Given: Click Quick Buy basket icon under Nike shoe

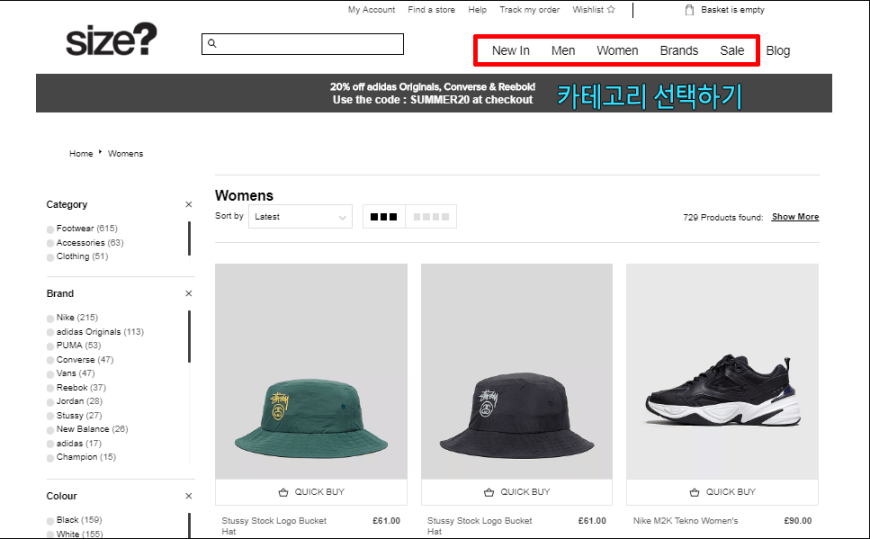Looking at the screenshot, I should [694, 492].
